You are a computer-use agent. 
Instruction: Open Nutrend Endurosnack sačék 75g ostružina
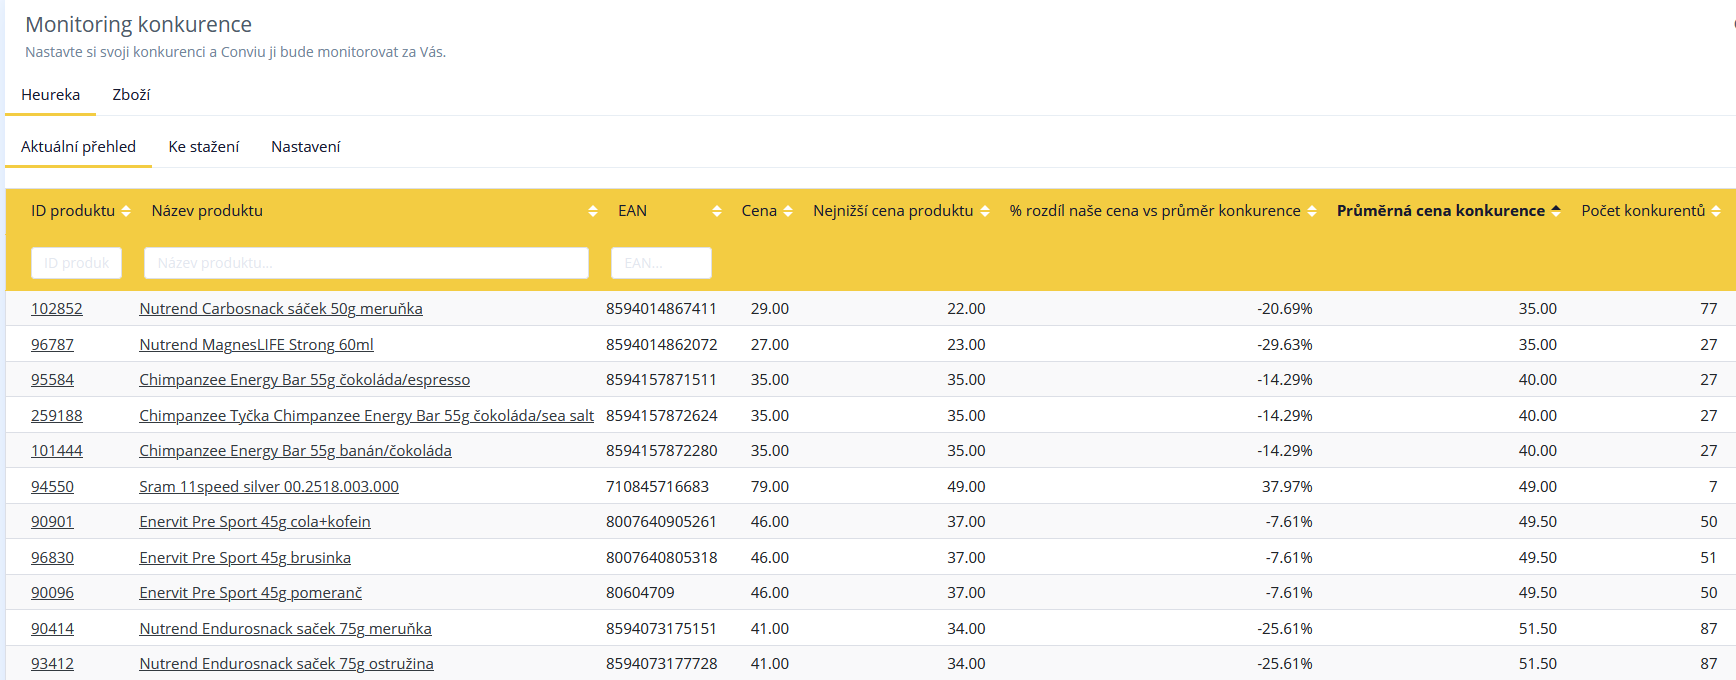286,664
